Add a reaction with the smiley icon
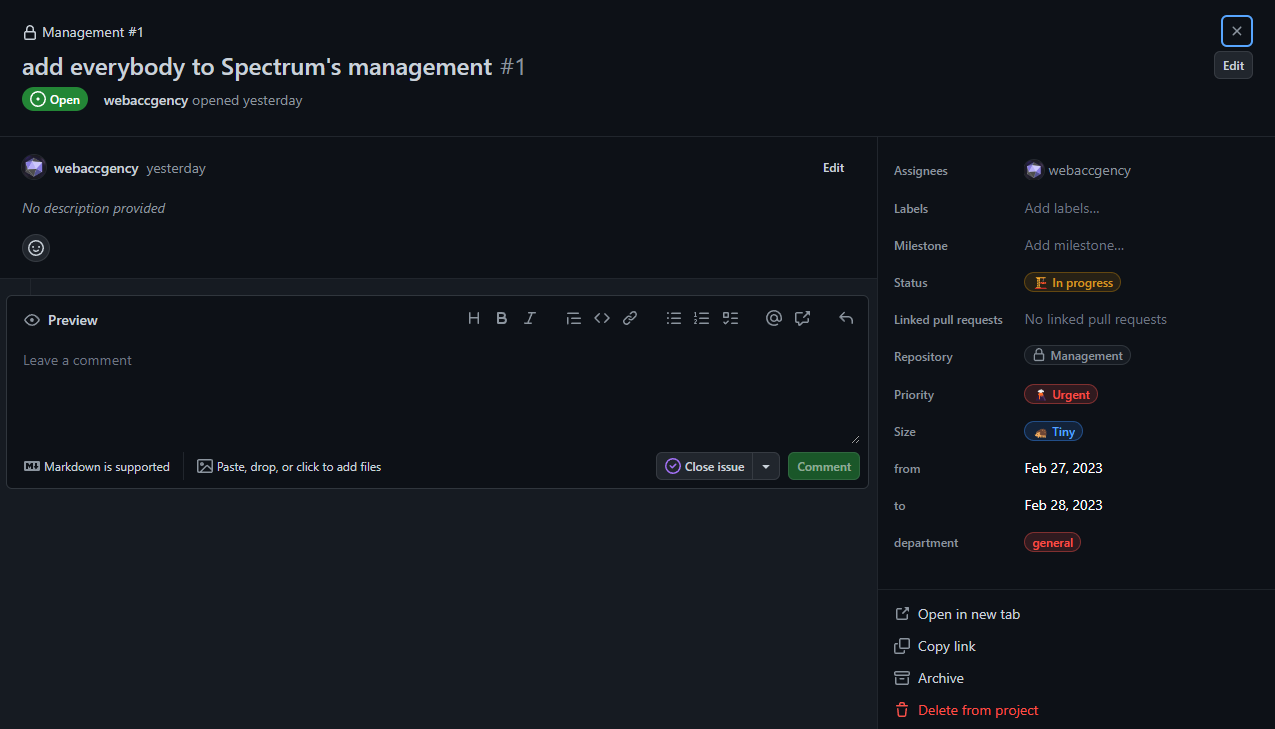Viewport: 1275px width, 729px height. (x=36, y=248)
